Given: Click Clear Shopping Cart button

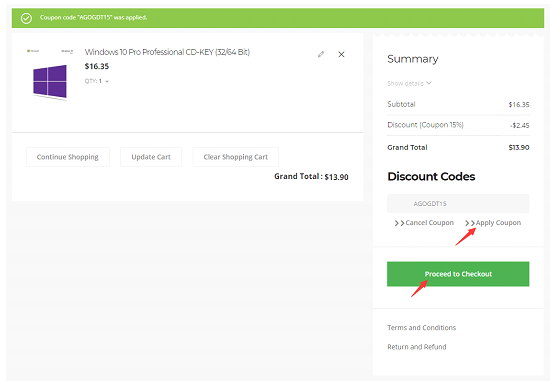Looking at the screenshot, I should 235,157.
